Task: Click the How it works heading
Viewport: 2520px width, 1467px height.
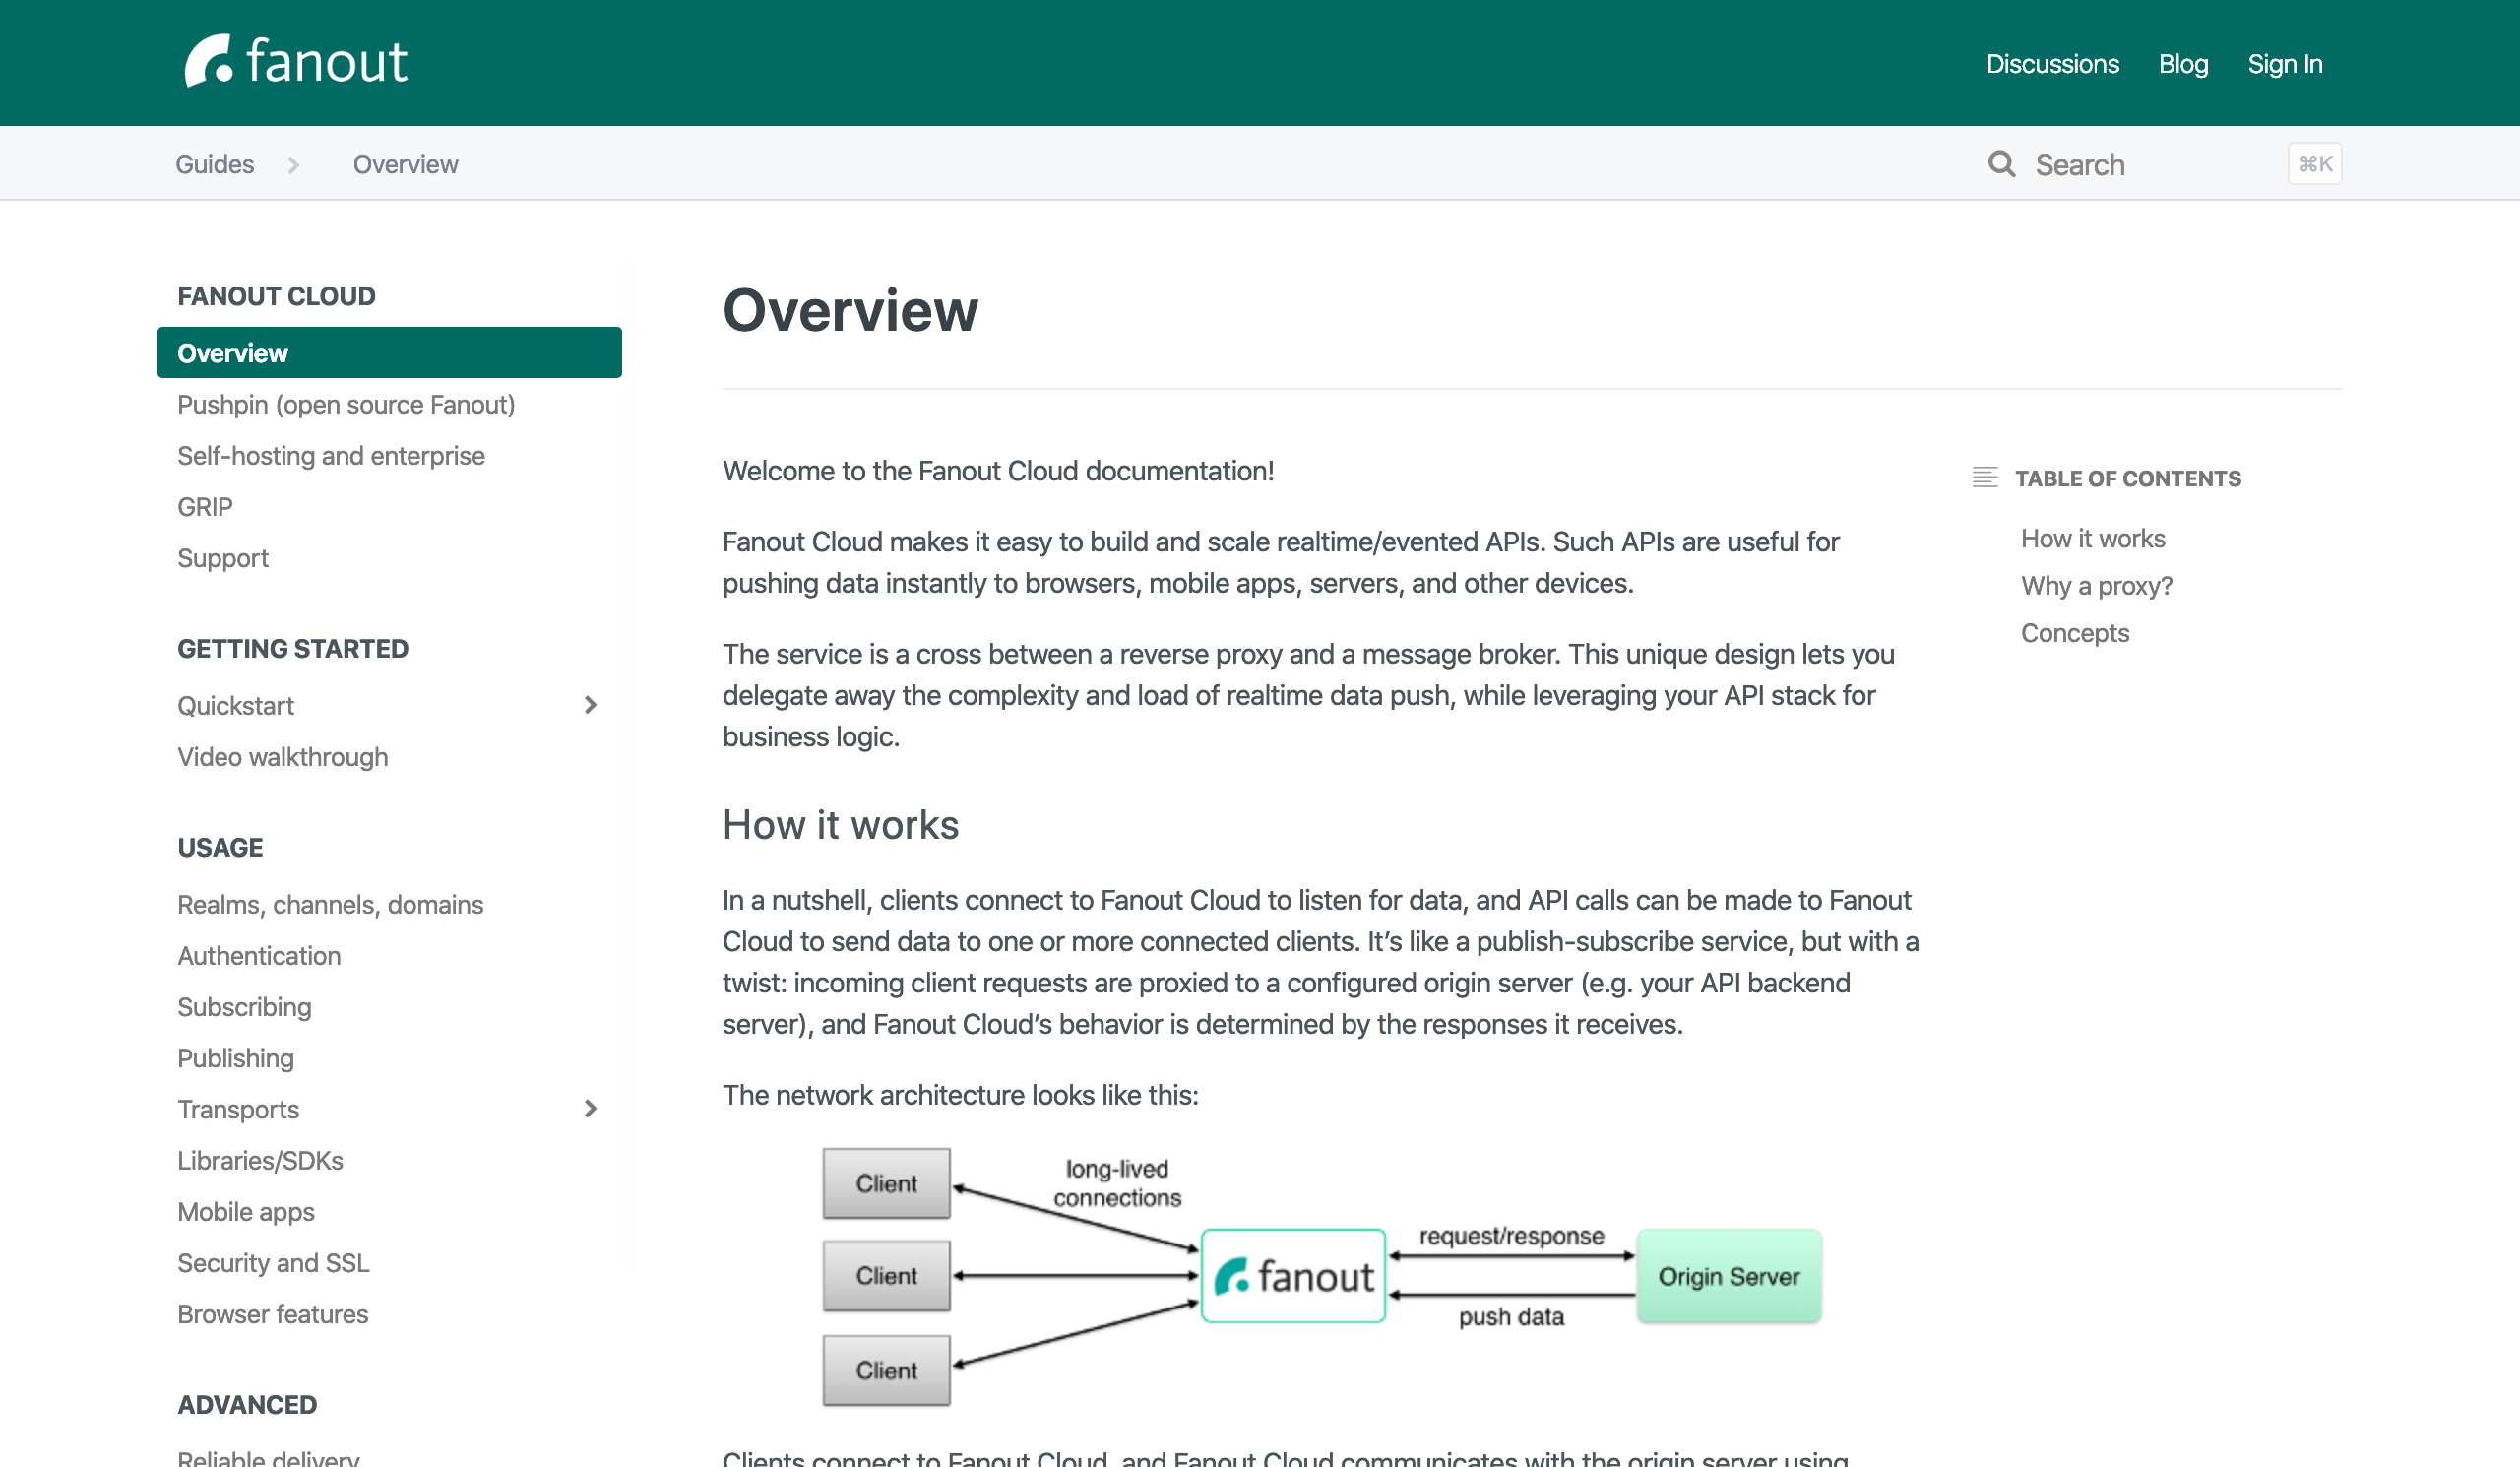Action: 841,825
